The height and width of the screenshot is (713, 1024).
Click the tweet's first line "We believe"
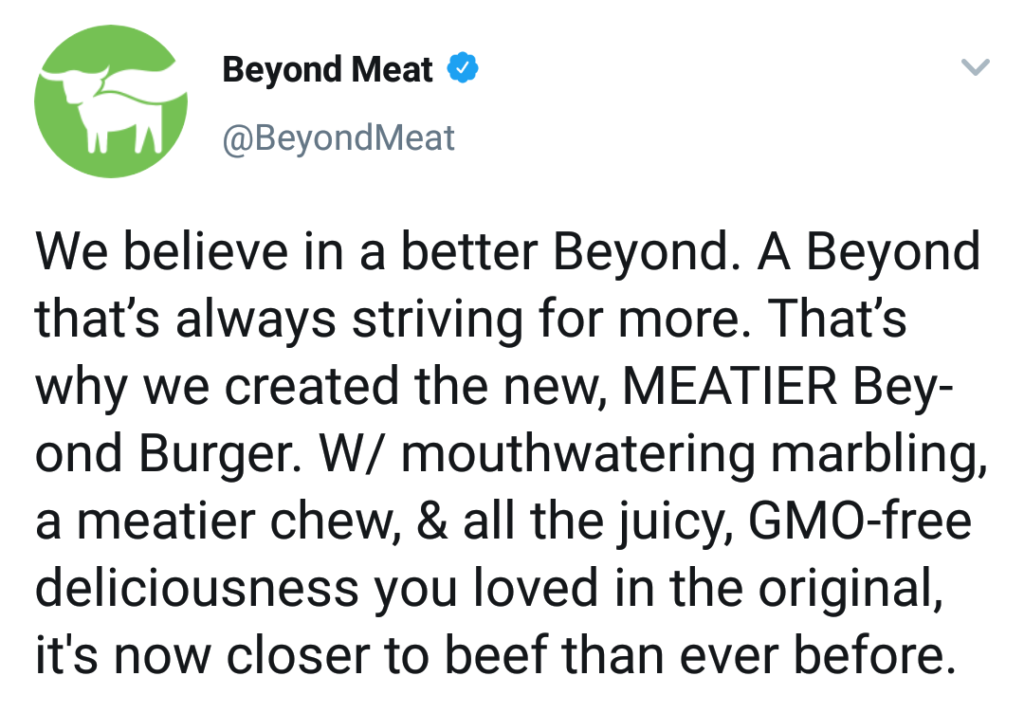click(161, 252)
